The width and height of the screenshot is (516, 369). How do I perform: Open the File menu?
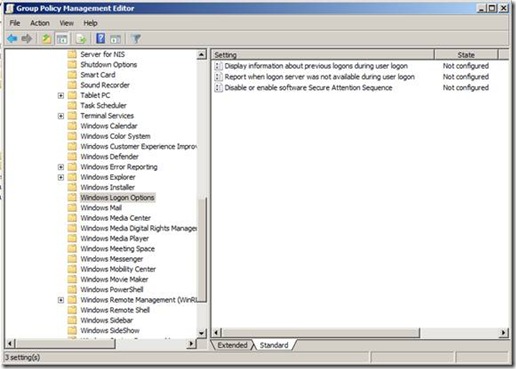point(15,23)
